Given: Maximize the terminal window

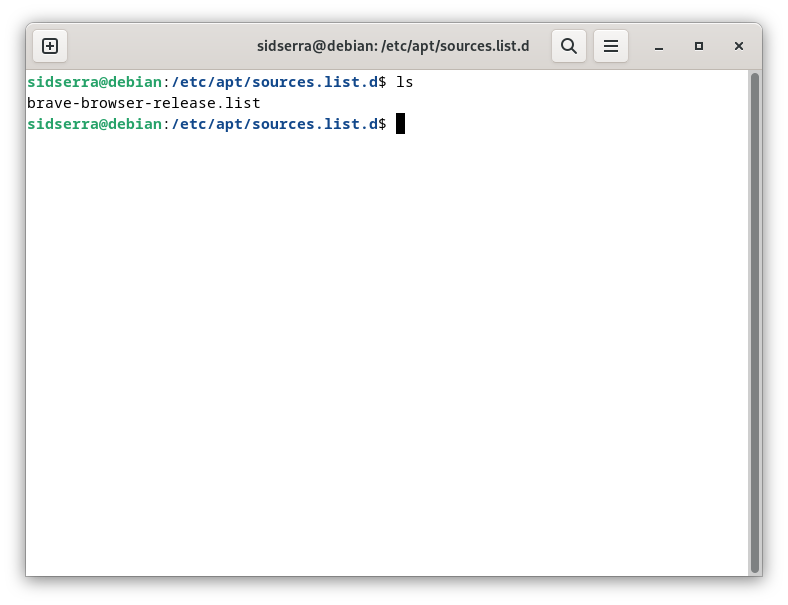Looking at the screenshot, I should tap(699, 46).
